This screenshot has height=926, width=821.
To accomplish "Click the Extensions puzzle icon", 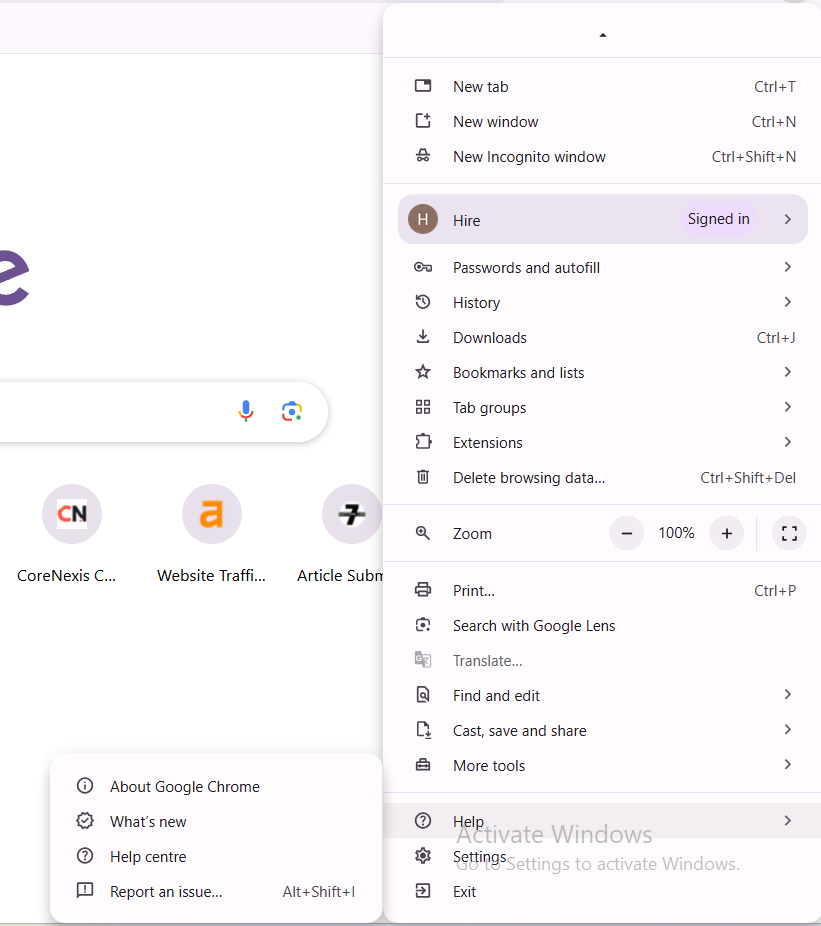I will click(423, 442).
